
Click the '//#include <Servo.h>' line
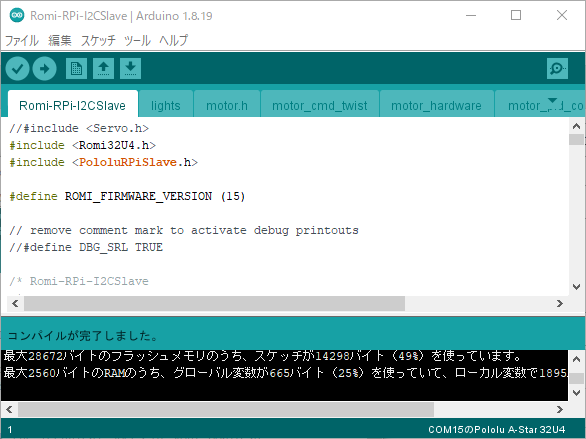click(x=79, y=128)
